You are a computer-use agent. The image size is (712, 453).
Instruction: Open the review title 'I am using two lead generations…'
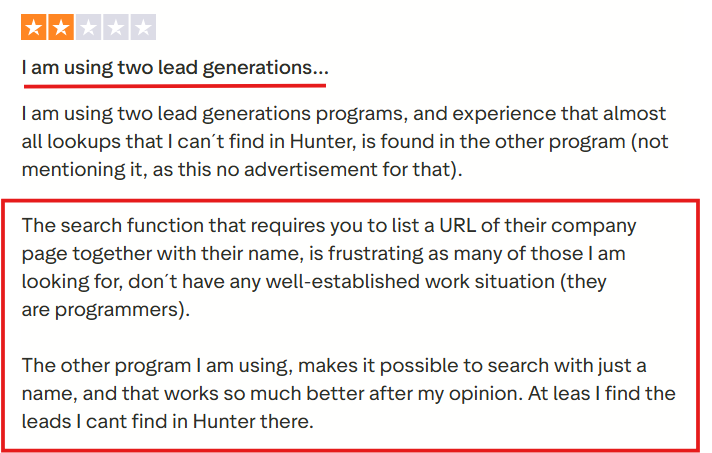pyautogui.click(x=175, y=68)
